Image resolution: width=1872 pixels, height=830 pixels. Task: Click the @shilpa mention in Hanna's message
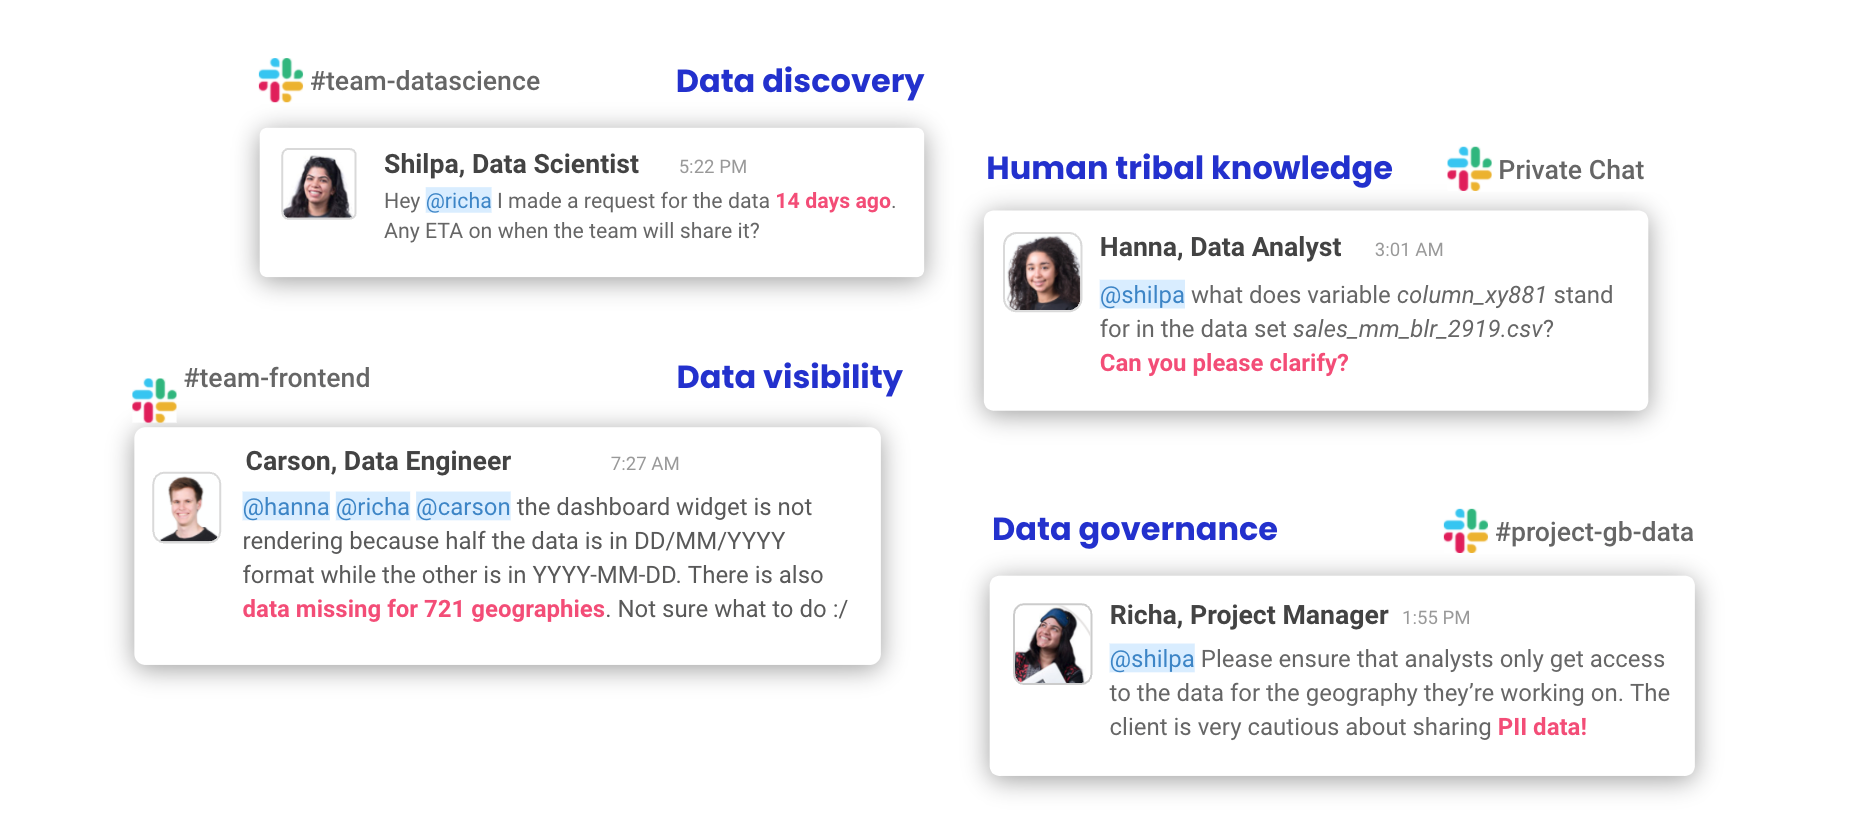coord(1142,295)
